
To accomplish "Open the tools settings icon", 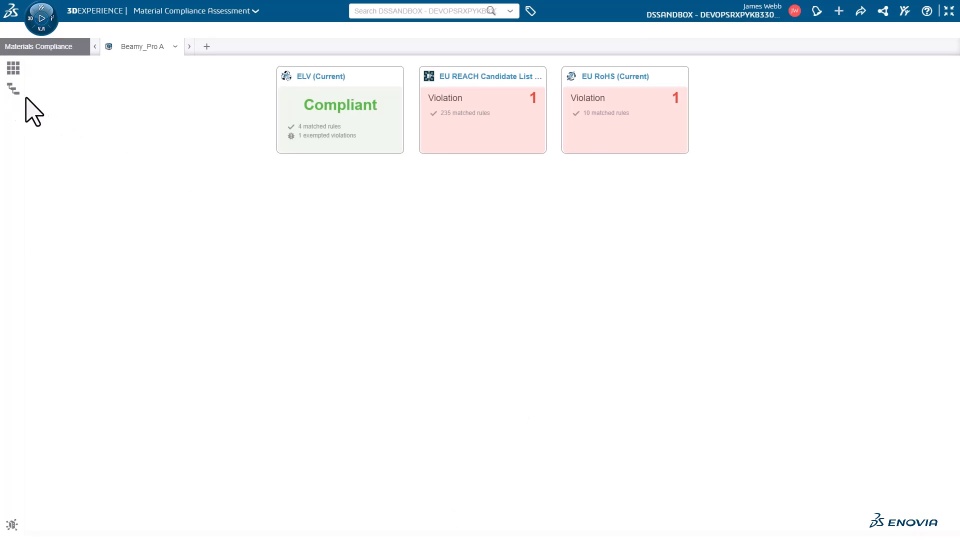I will [905, 11].
